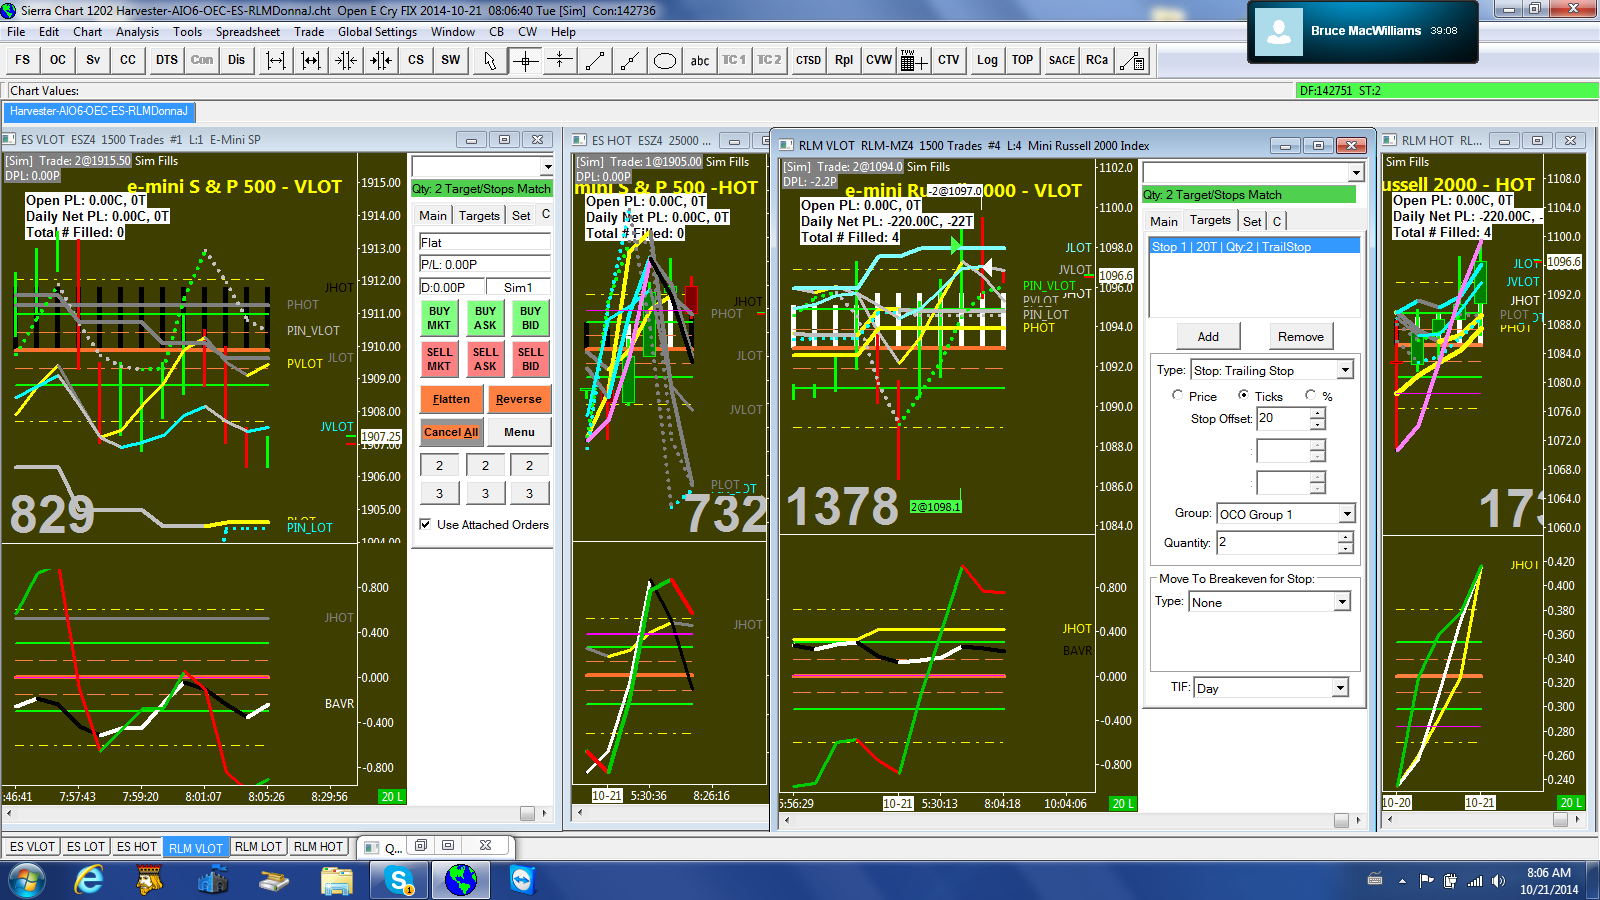1600x900 pixels.
Task: Toggle the Use Attached Orders checkbox
Action: click(425, 524)
